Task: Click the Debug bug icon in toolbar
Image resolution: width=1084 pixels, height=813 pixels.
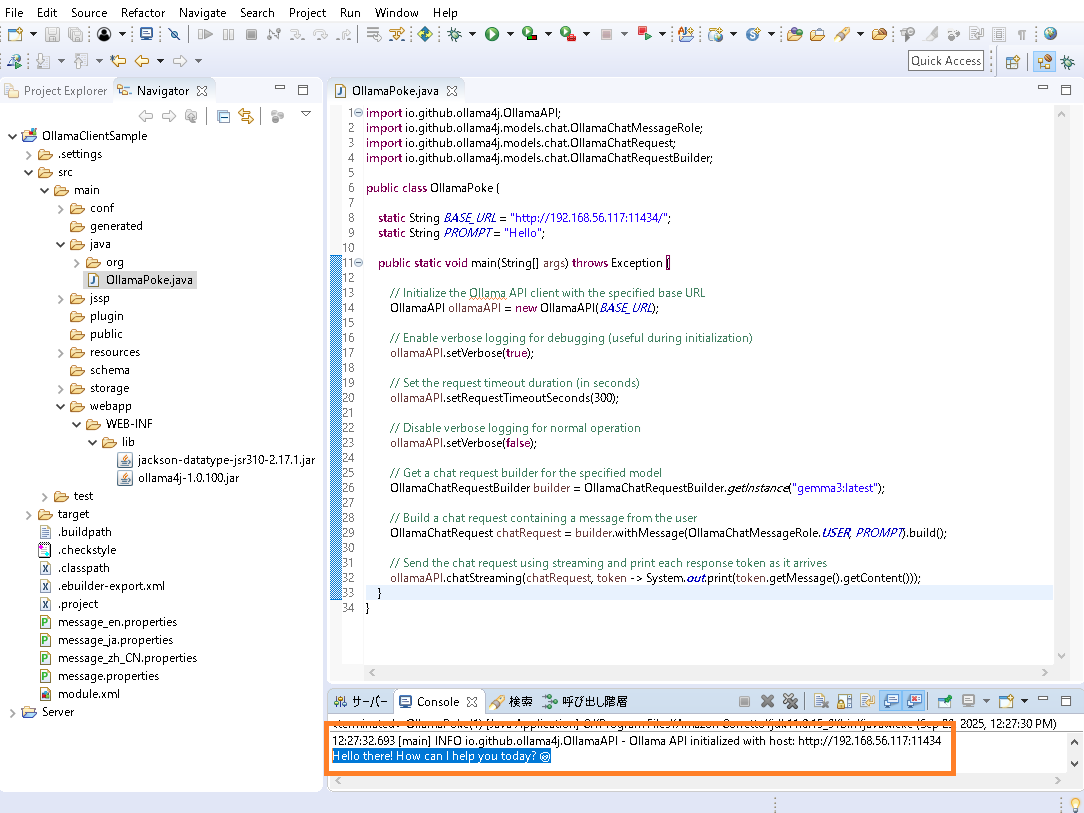Action: click(x=455, y=34)
